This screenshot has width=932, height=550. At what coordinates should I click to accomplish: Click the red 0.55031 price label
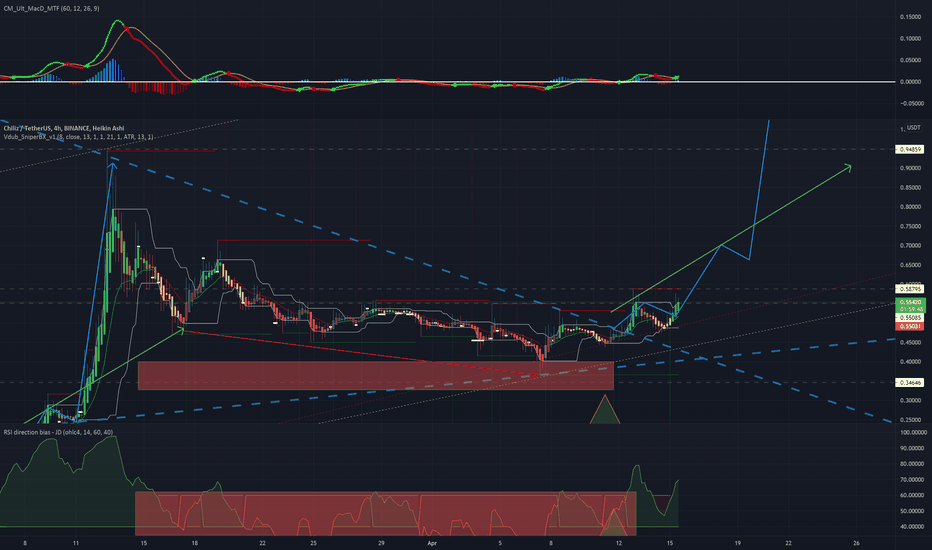pos(909,326)
